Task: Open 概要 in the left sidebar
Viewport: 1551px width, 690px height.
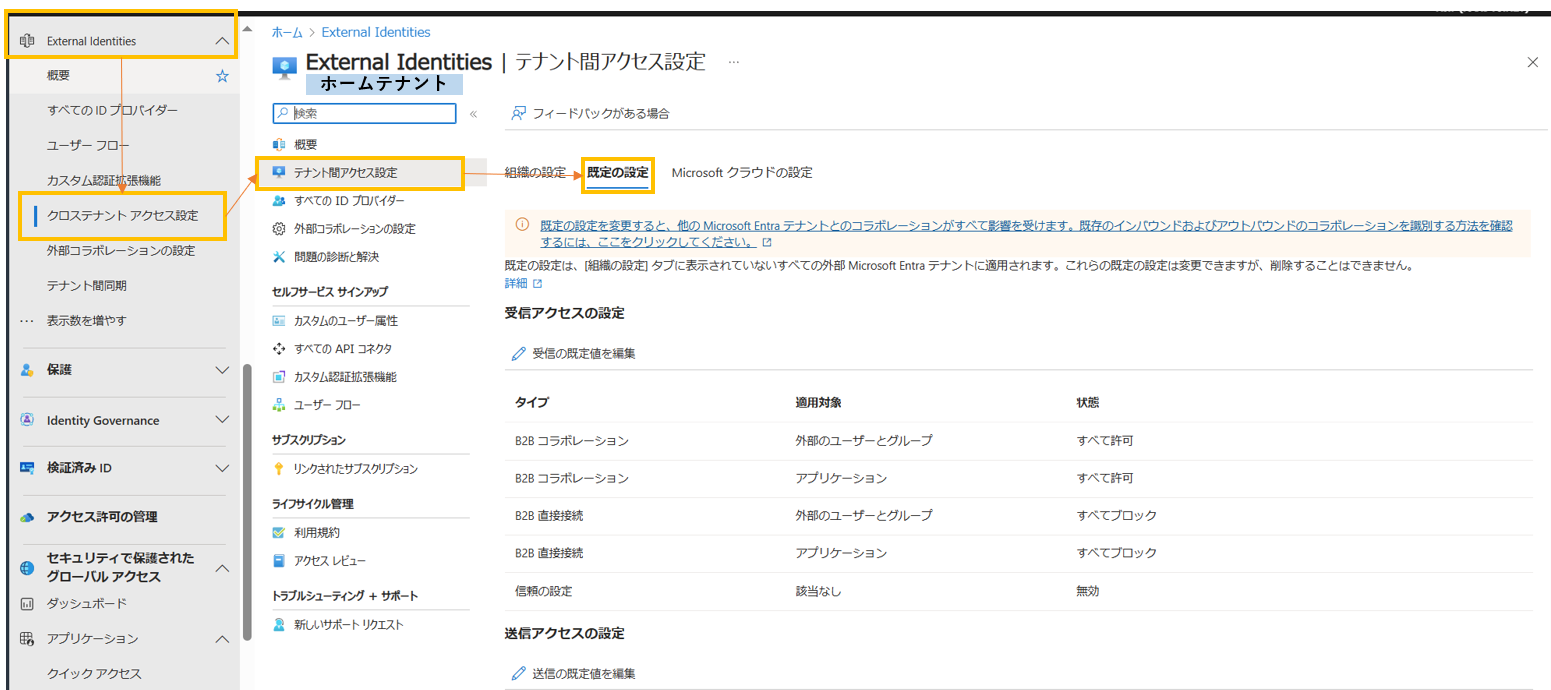Action: pos(58,76)
